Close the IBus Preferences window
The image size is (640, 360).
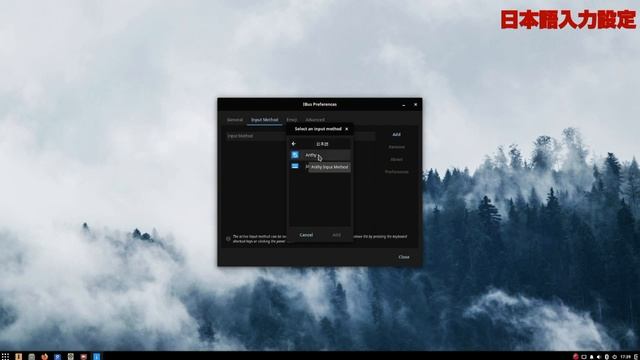[x=416, y=105]
